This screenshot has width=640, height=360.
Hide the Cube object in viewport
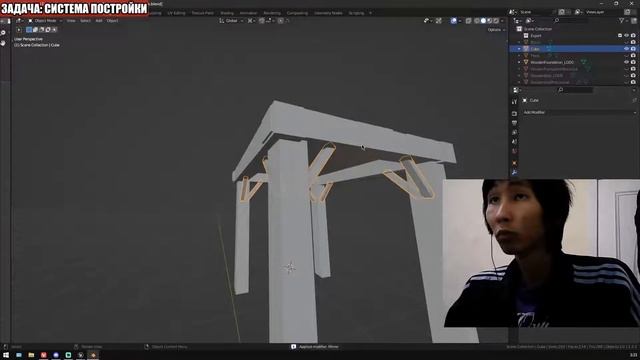(627, 49)
